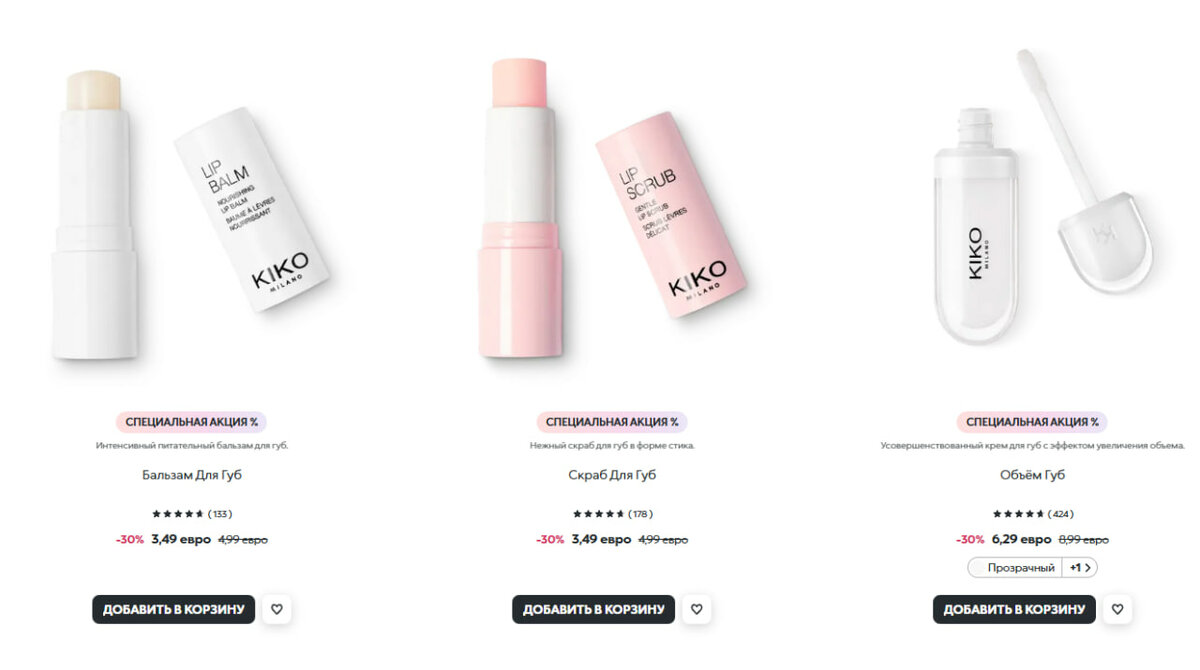
Task: Select the Прозрачный shade option
Action: tap(1015, 567)
